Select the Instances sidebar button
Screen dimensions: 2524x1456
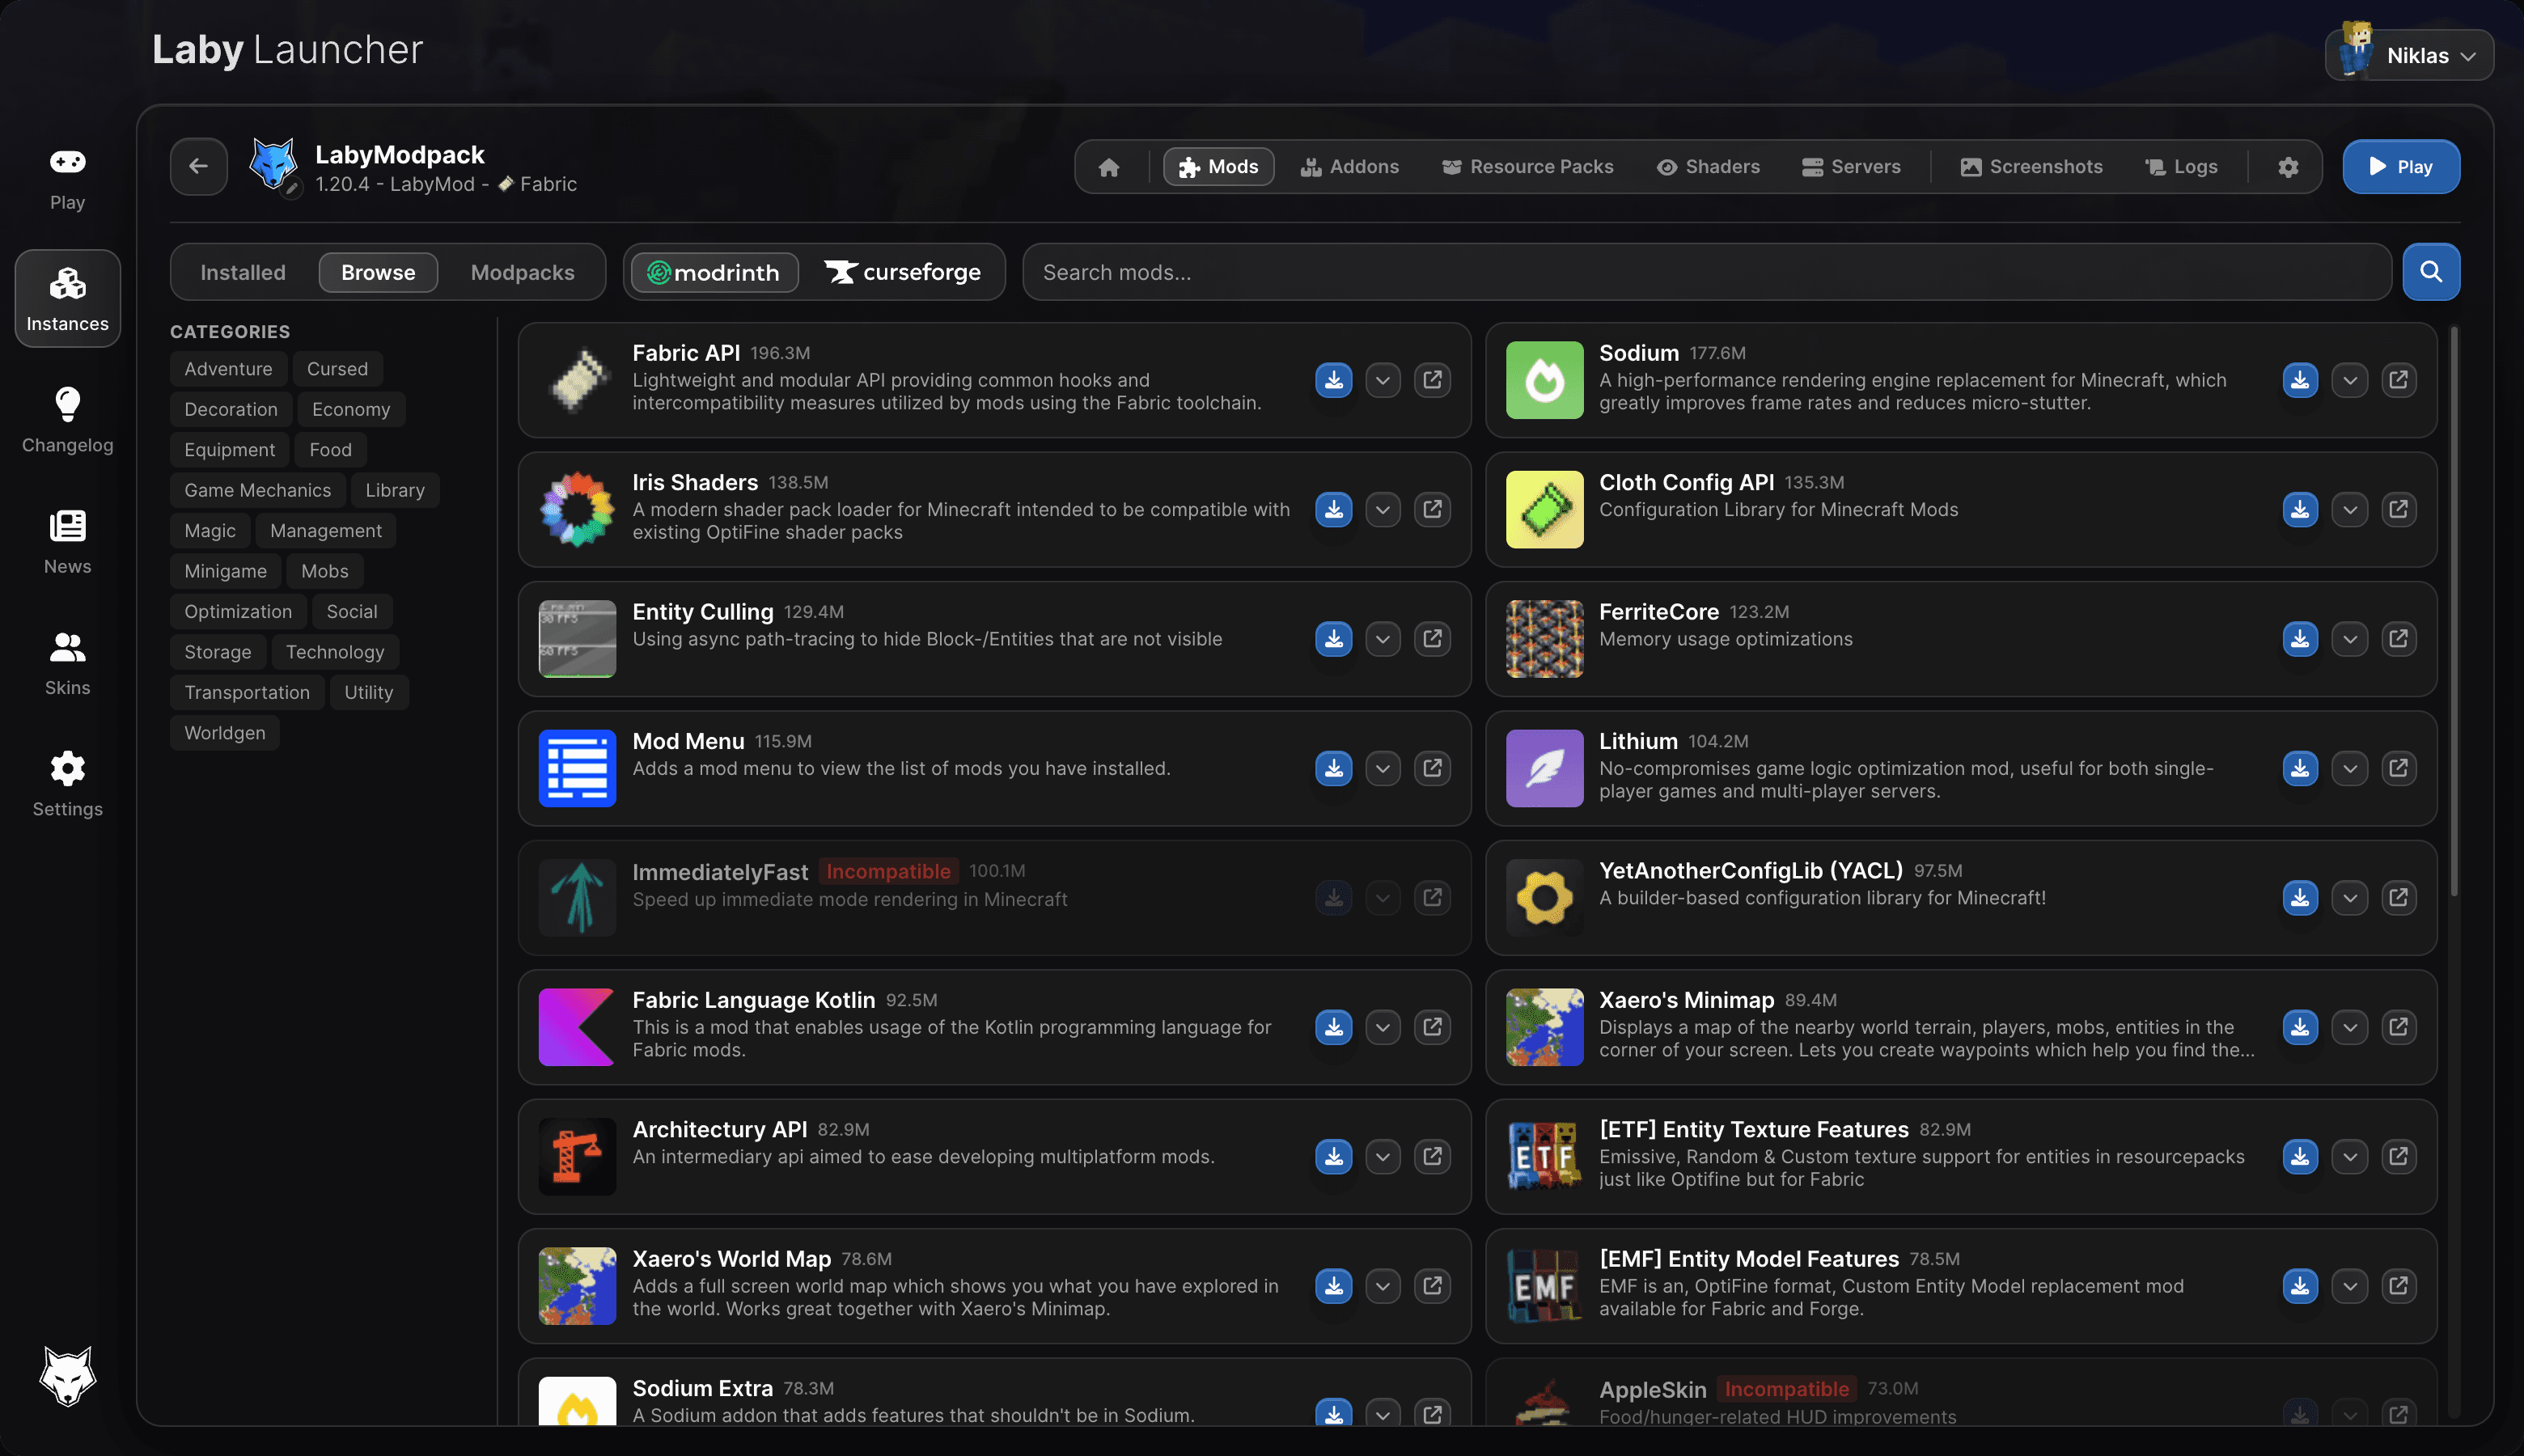pyautogui.click(x=67, y=298)
